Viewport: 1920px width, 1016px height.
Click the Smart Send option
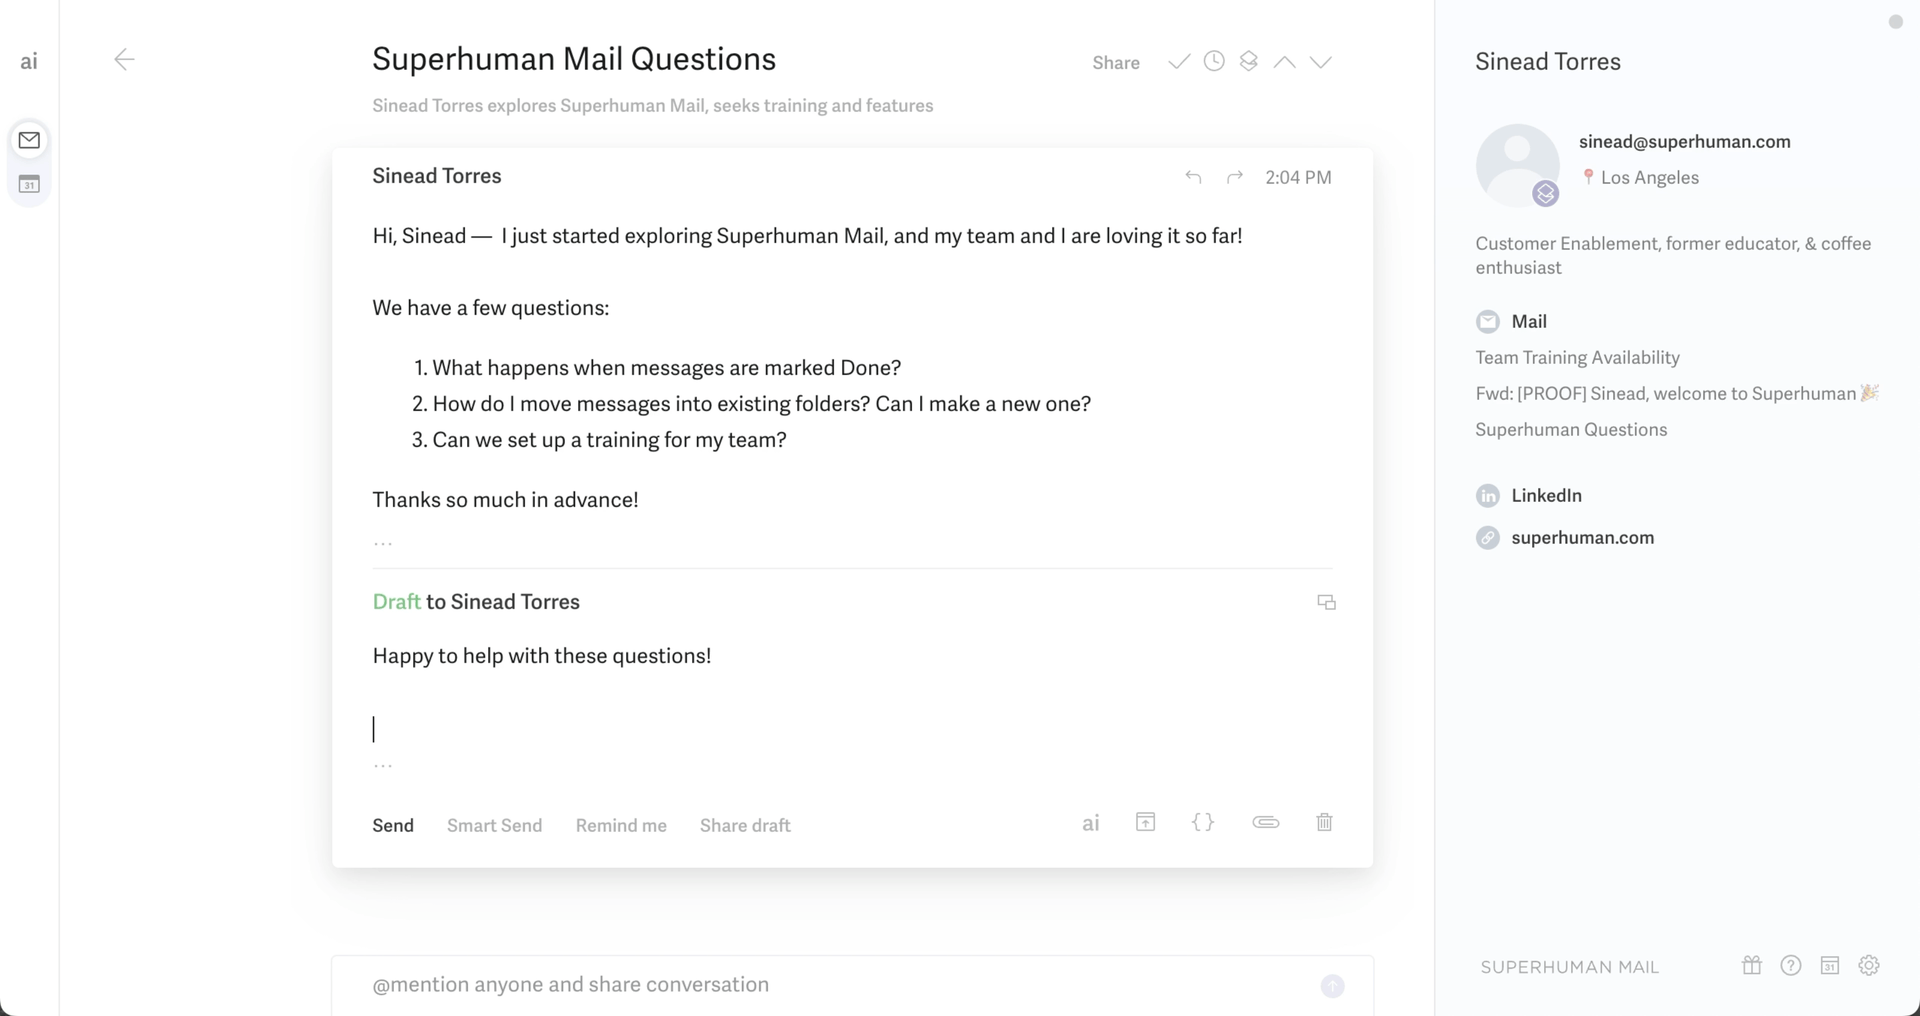[x=494, y=825]
